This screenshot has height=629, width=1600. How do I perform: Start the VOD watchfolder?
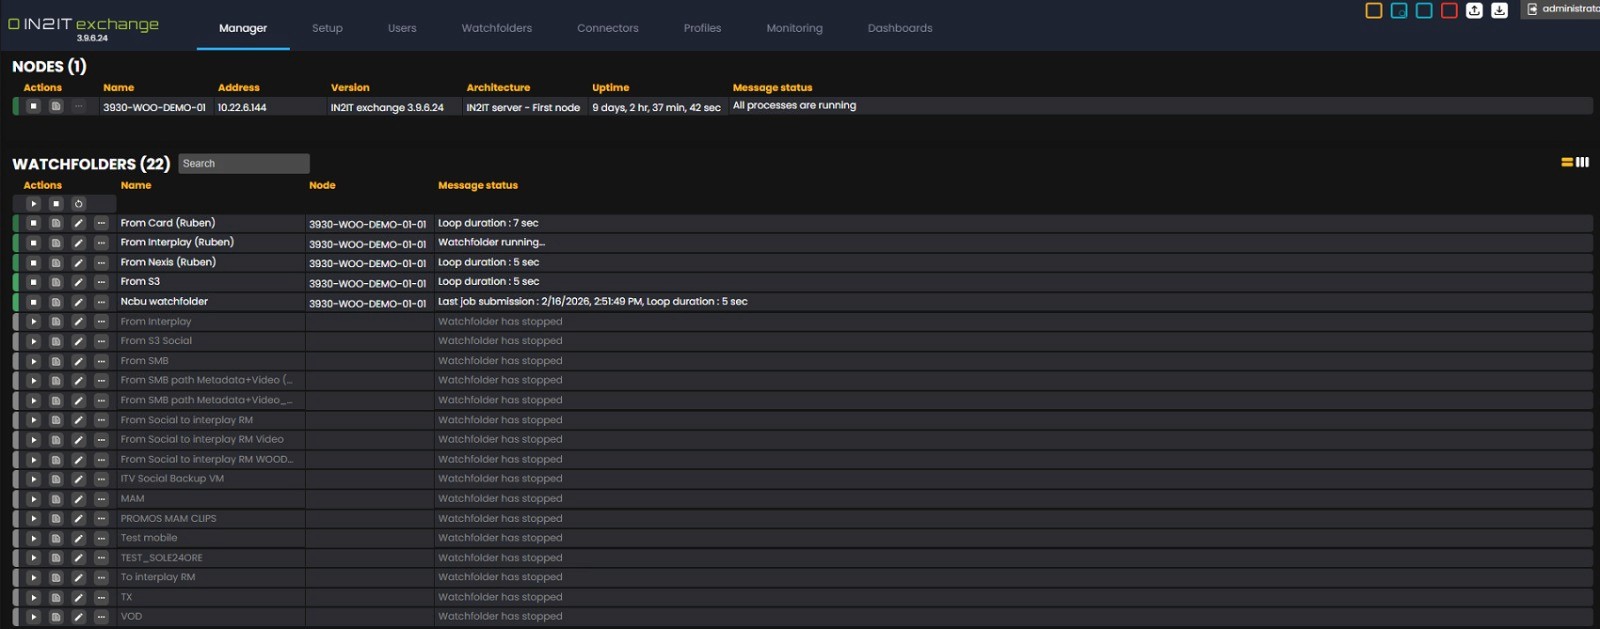click(33, 617)
